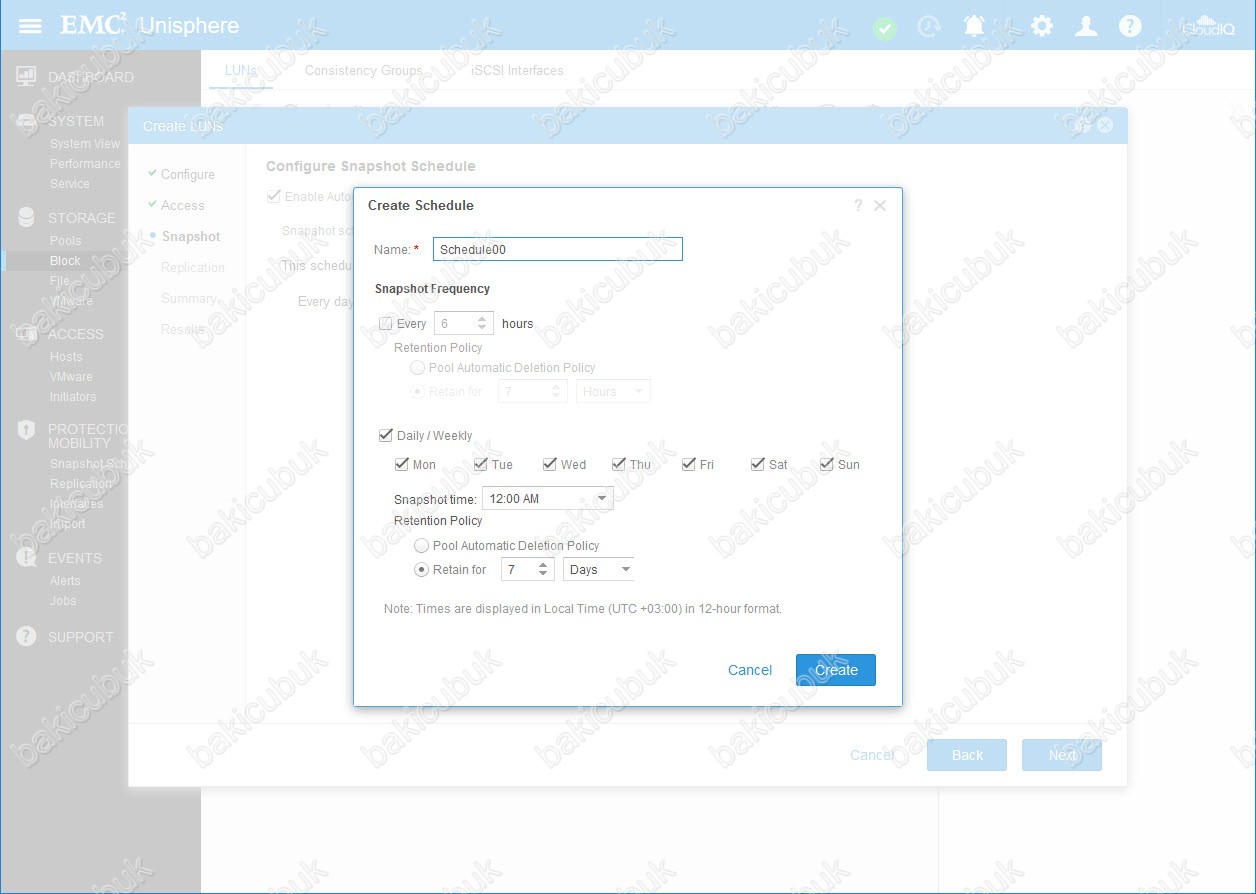Uncheck the Sun checkbox

[827, 464]
